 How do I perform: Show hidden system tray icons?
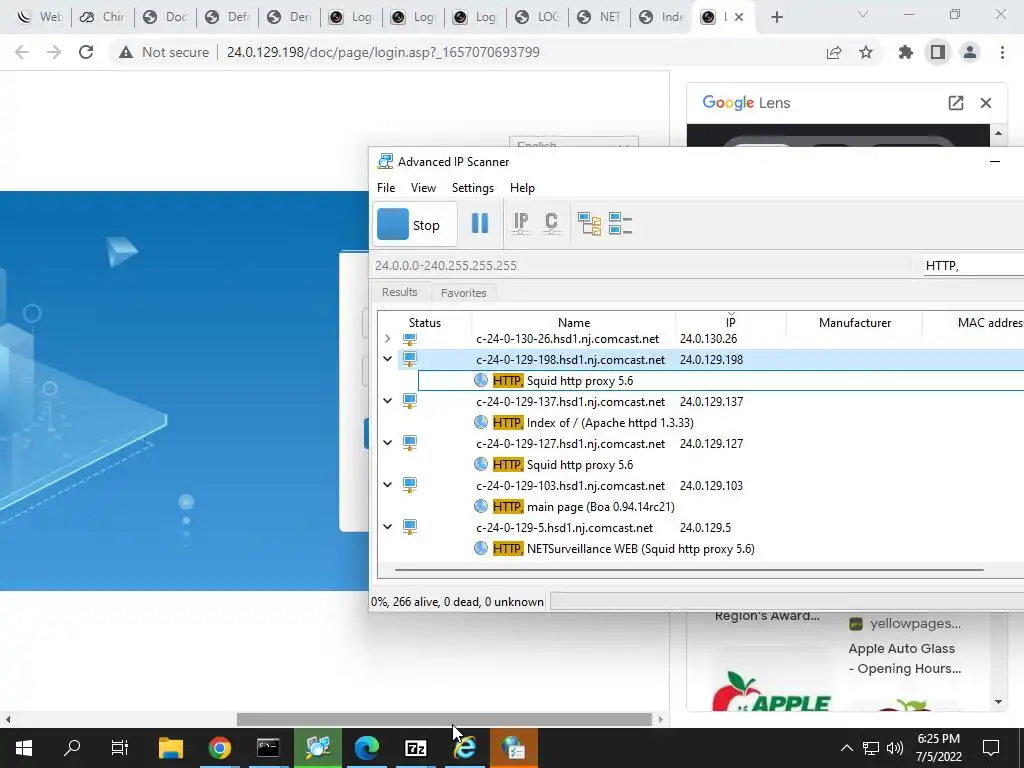coord(846,748)
